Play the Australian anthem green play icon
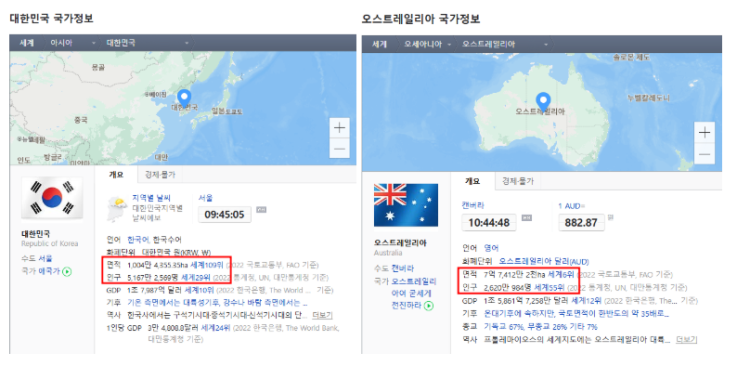The image size is (750, 366). click(x=429, y=305)
